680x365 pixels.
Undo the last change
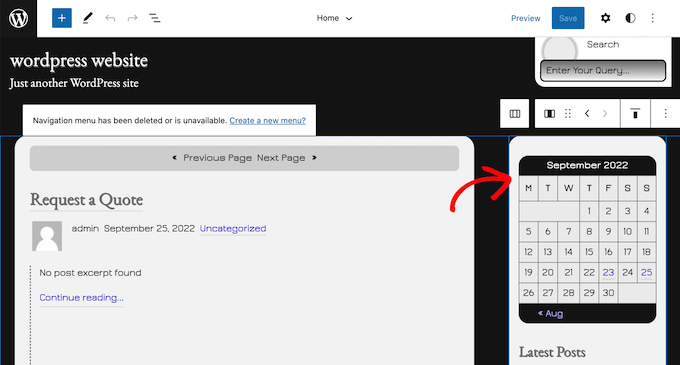pyautogui.click(x=110, y=18)
